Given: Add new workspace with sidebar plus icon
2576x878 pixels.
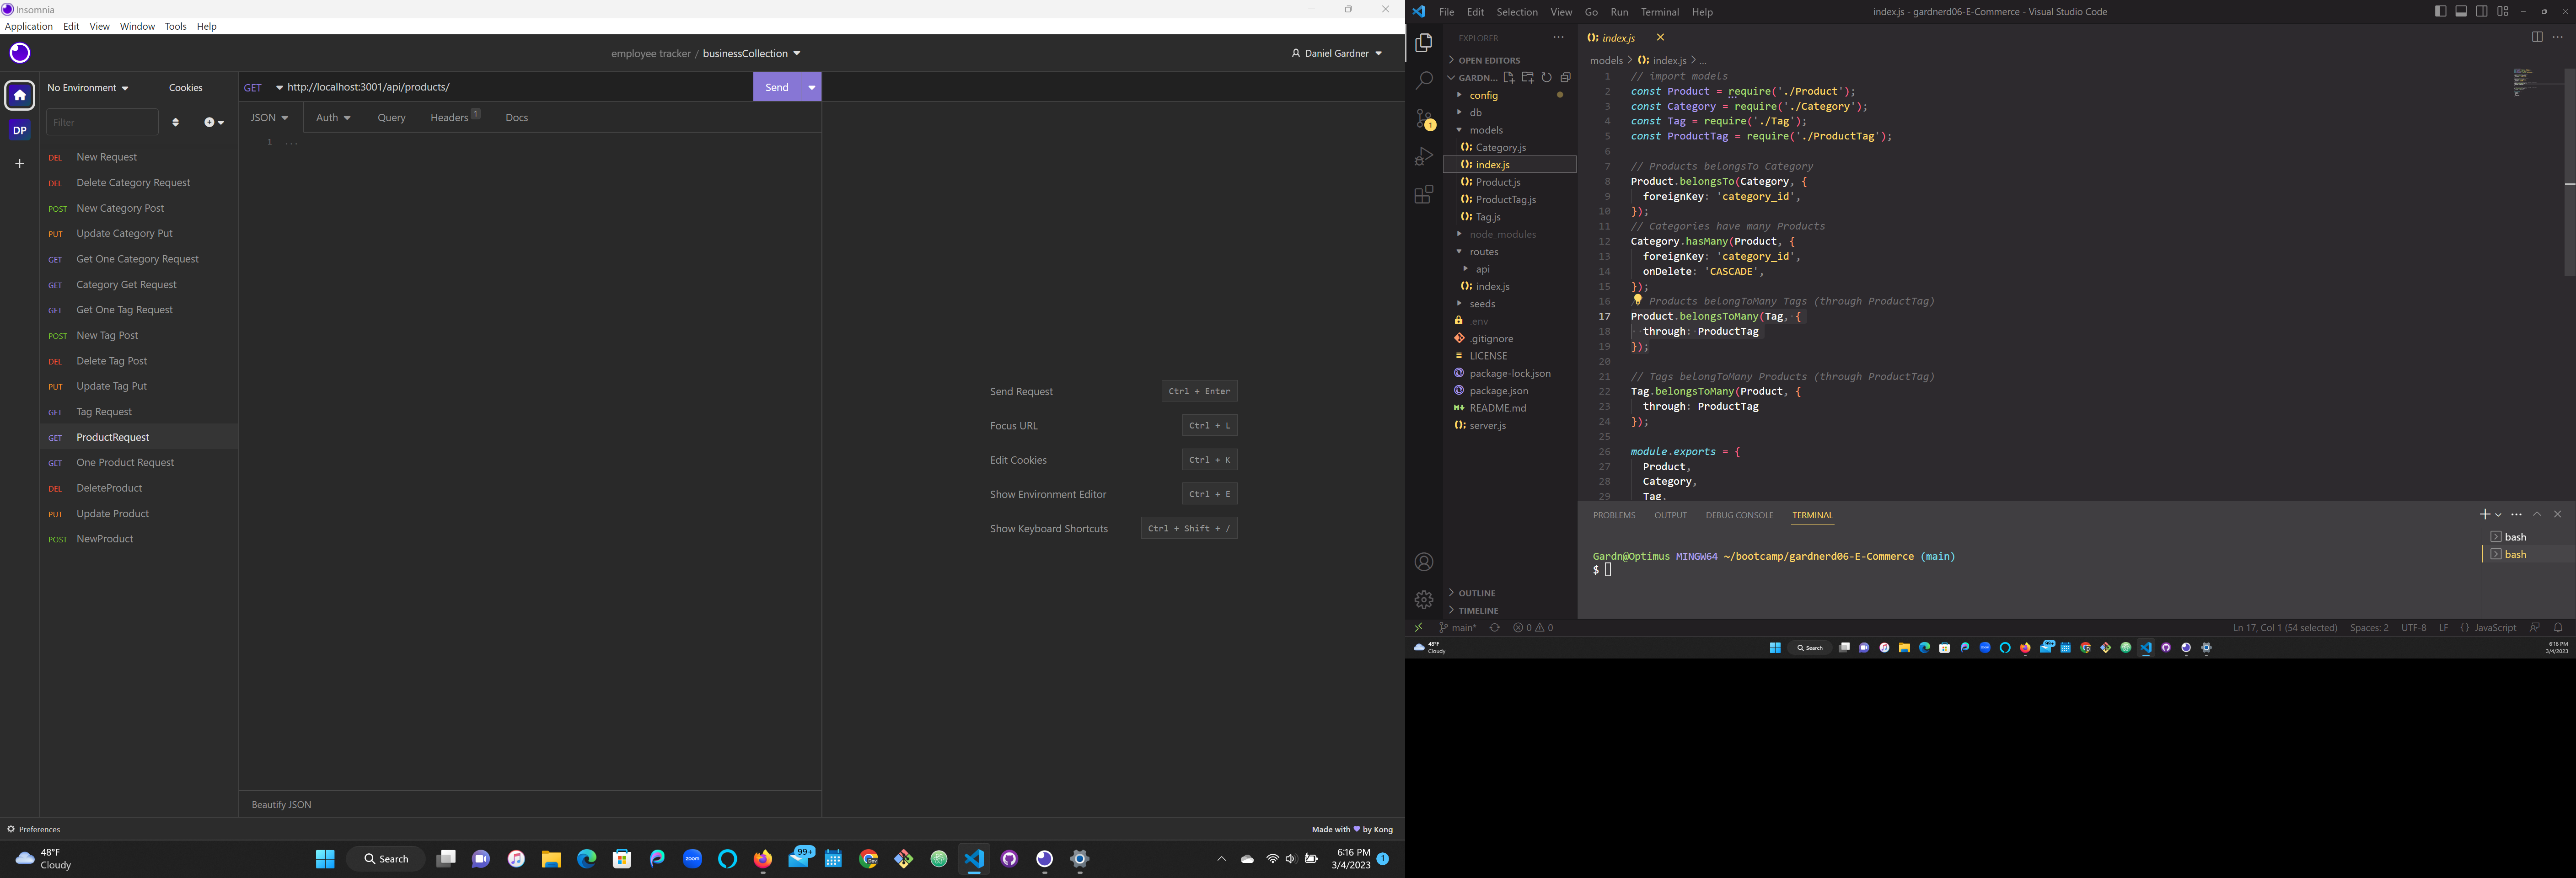Looking at the screenshot, I should pyautogui.click(x=19, y=163).
